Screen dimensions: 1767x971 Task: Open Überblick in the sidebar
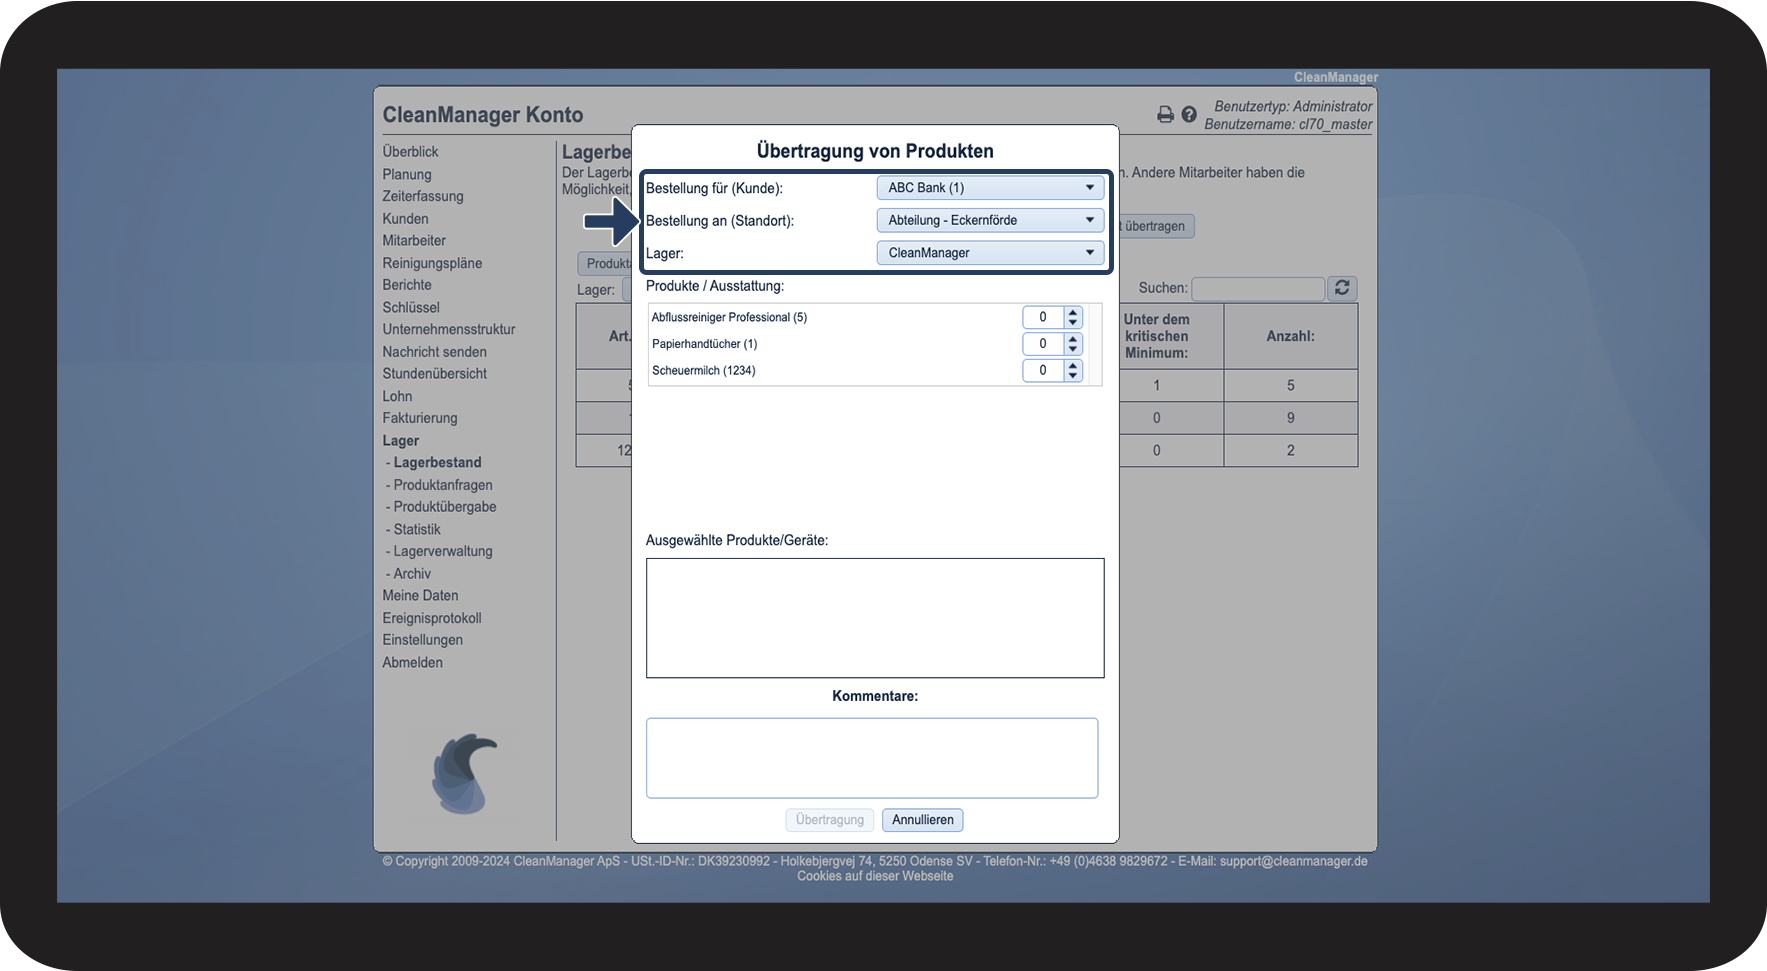click(410, 152)
